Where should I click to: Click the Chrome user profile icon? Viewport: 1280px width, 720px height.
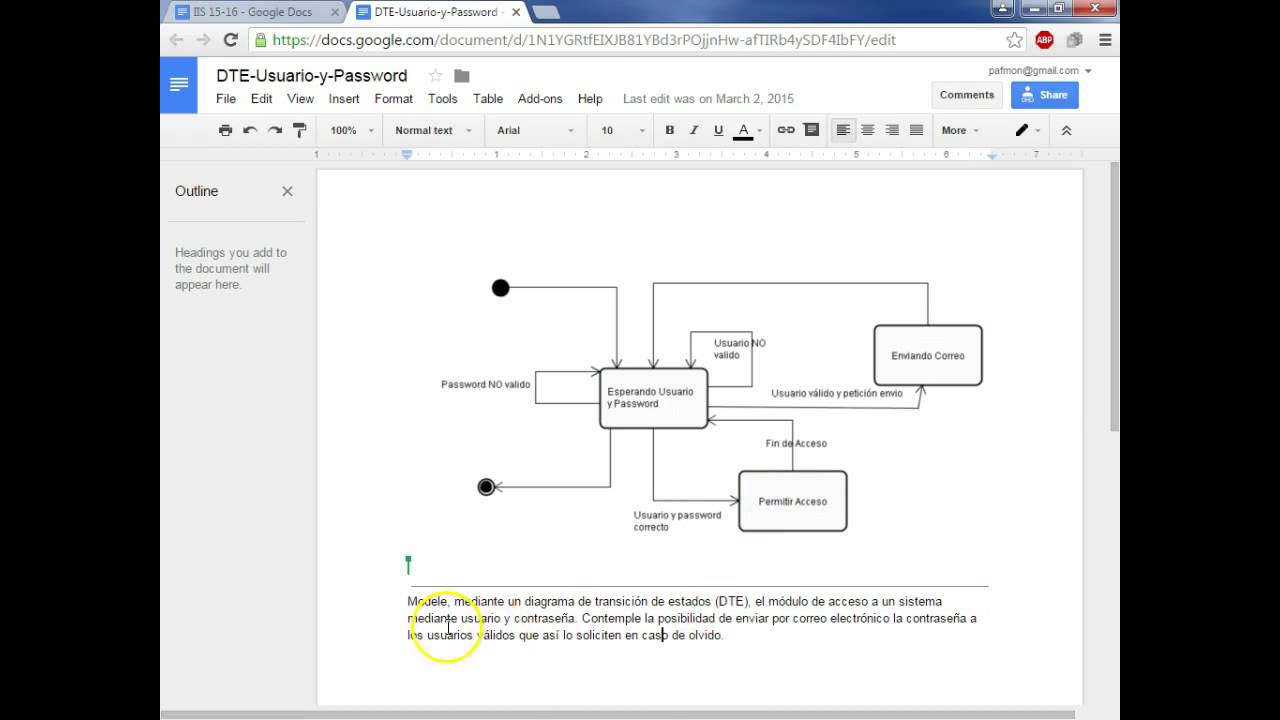point(1003,8)
